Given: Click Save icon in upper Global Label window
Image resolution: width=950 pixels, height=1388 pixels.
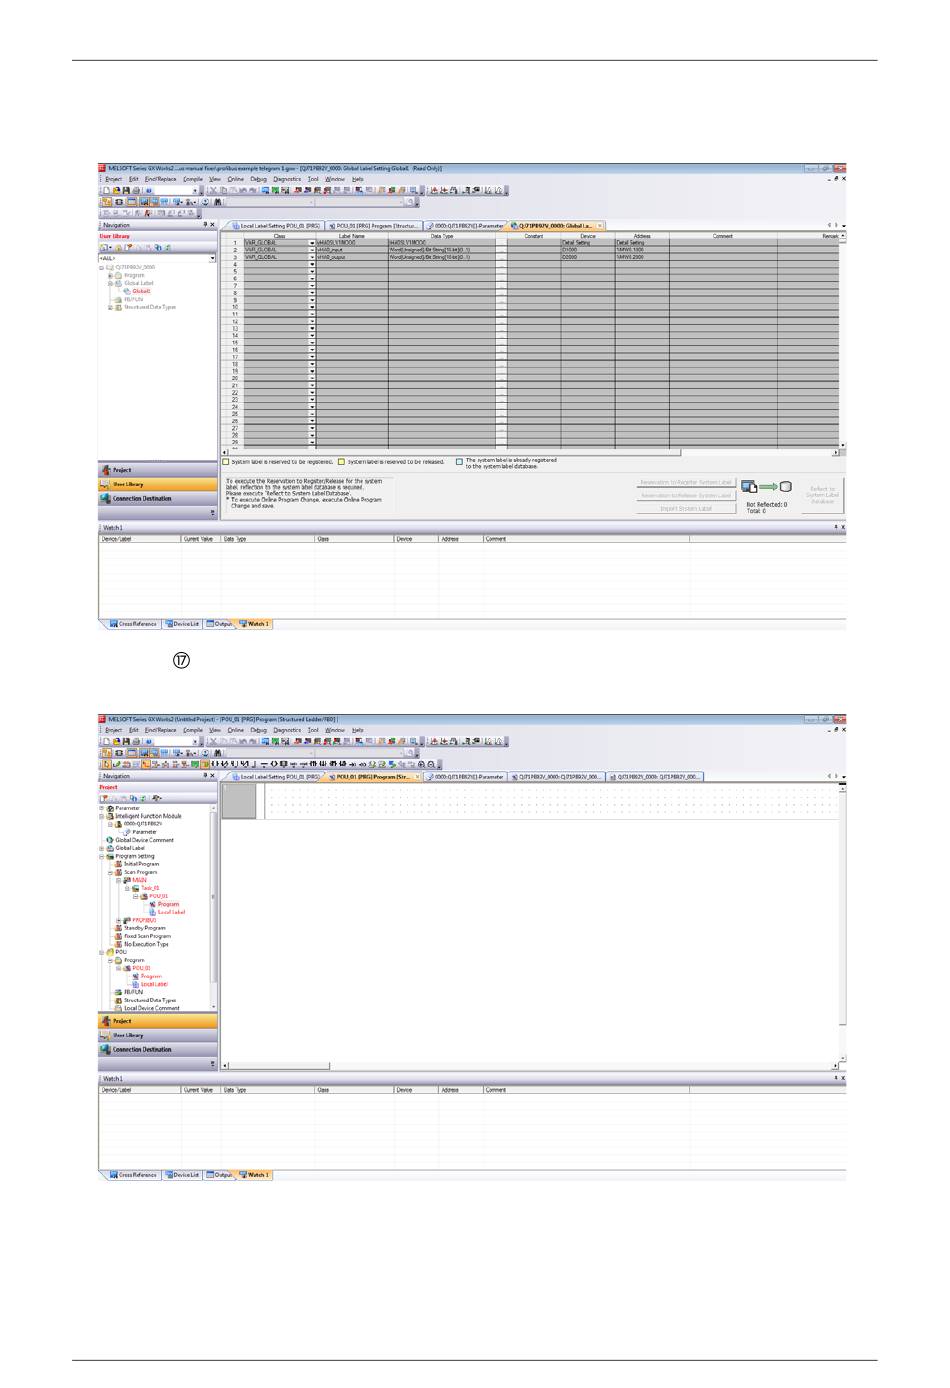Looking at the screenshot, I should 126,190.
